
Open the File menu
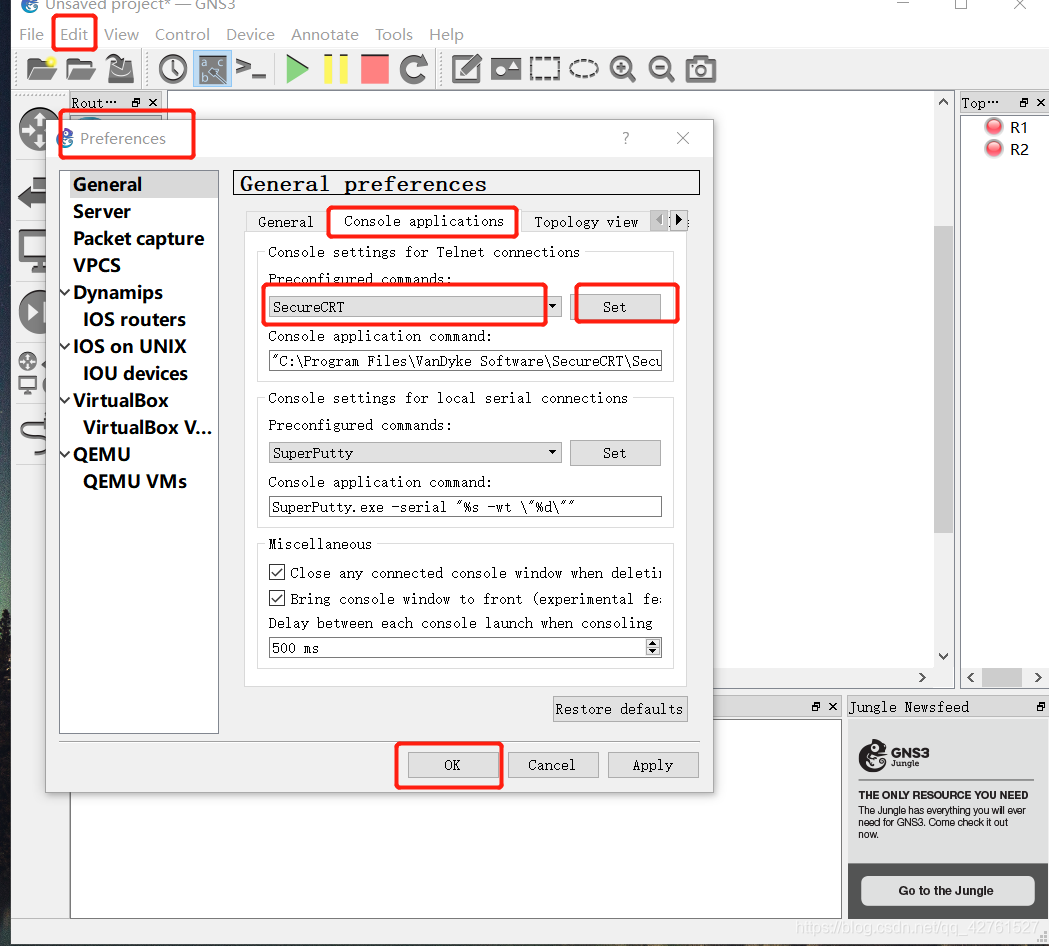31,34
